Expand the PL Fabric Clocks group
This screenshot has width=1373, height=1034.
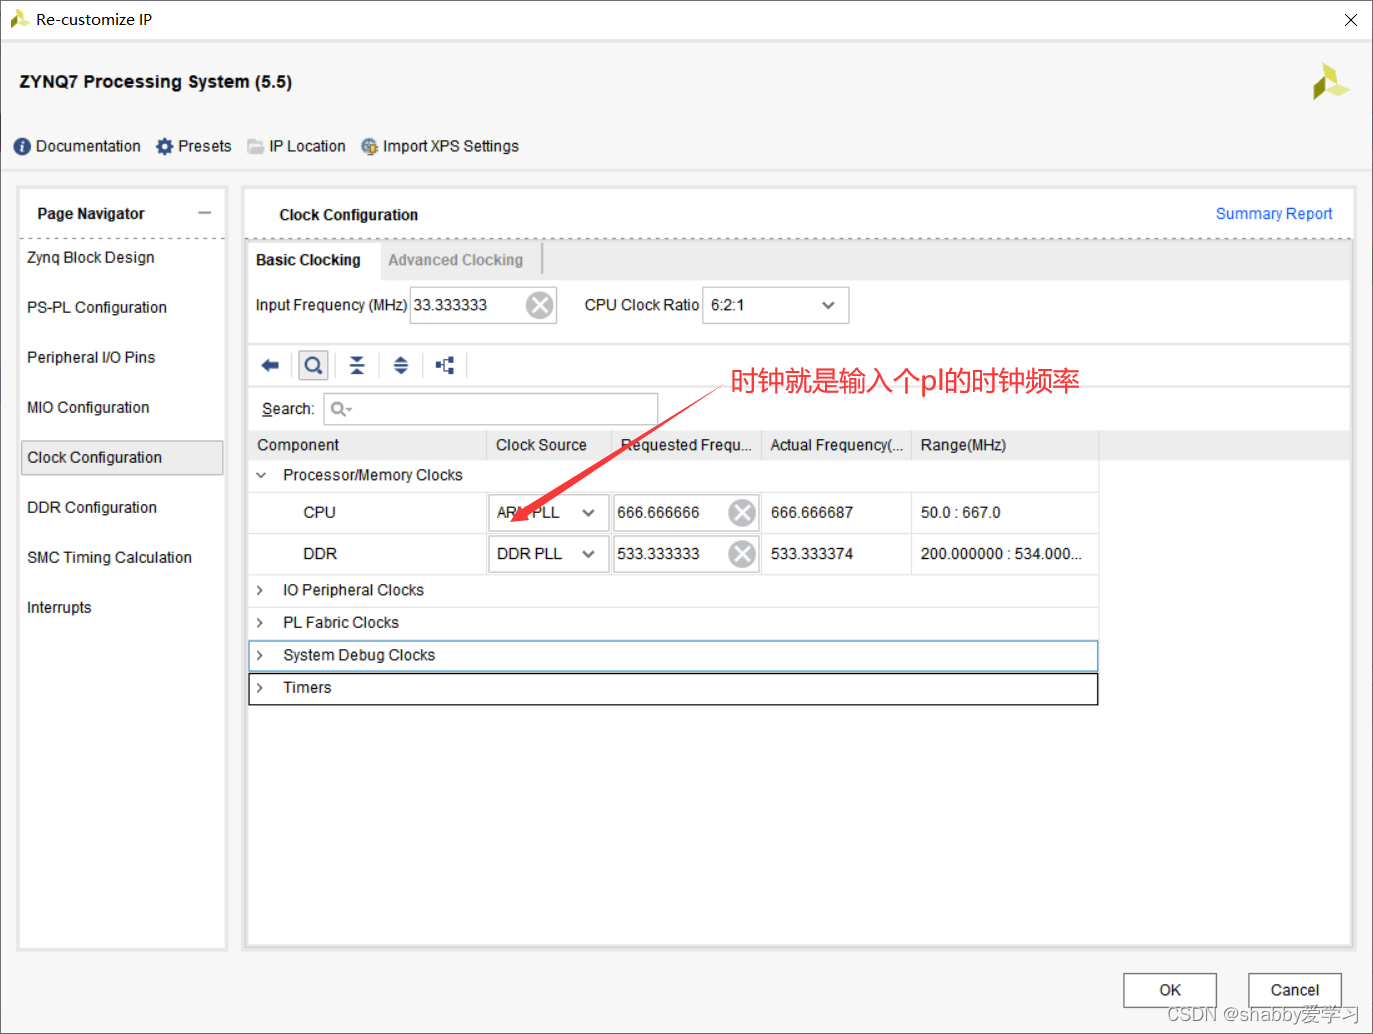(x=260, y=623)
